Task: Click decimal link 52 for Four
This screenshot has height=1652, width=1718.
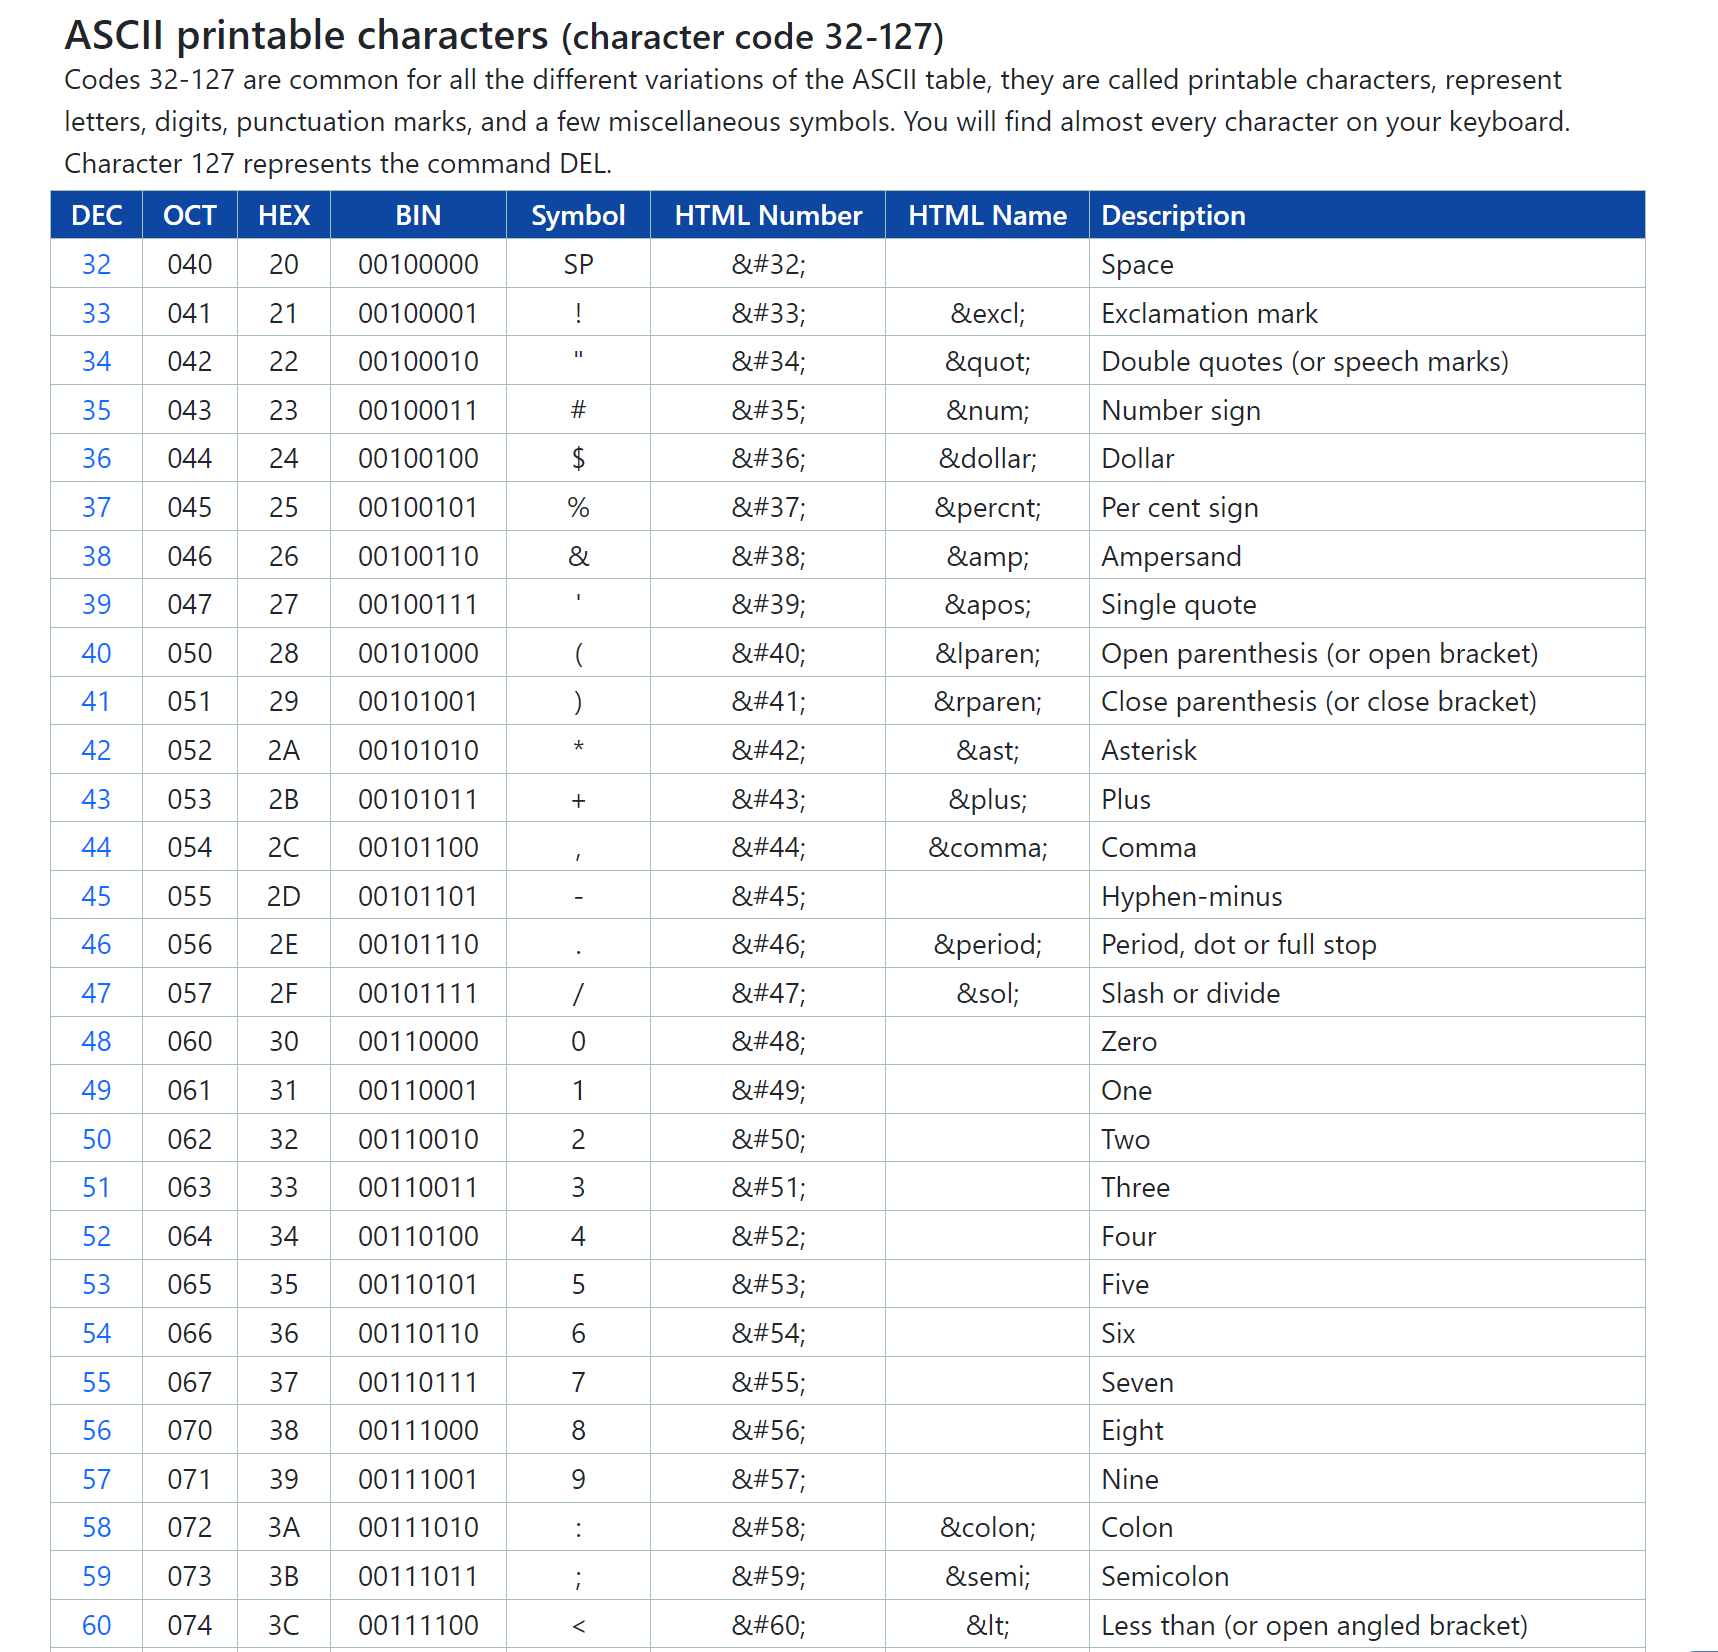Action: [96, 1237]
